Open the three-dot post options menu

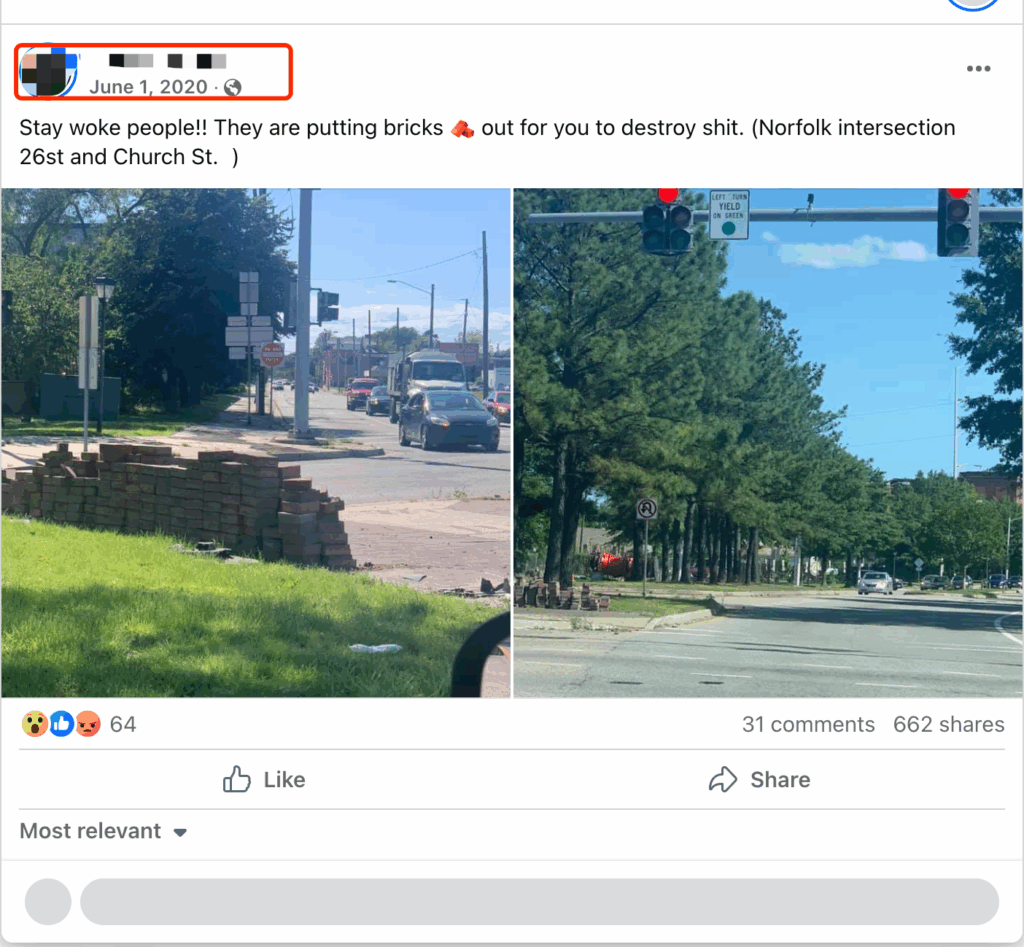coord(978,69)
